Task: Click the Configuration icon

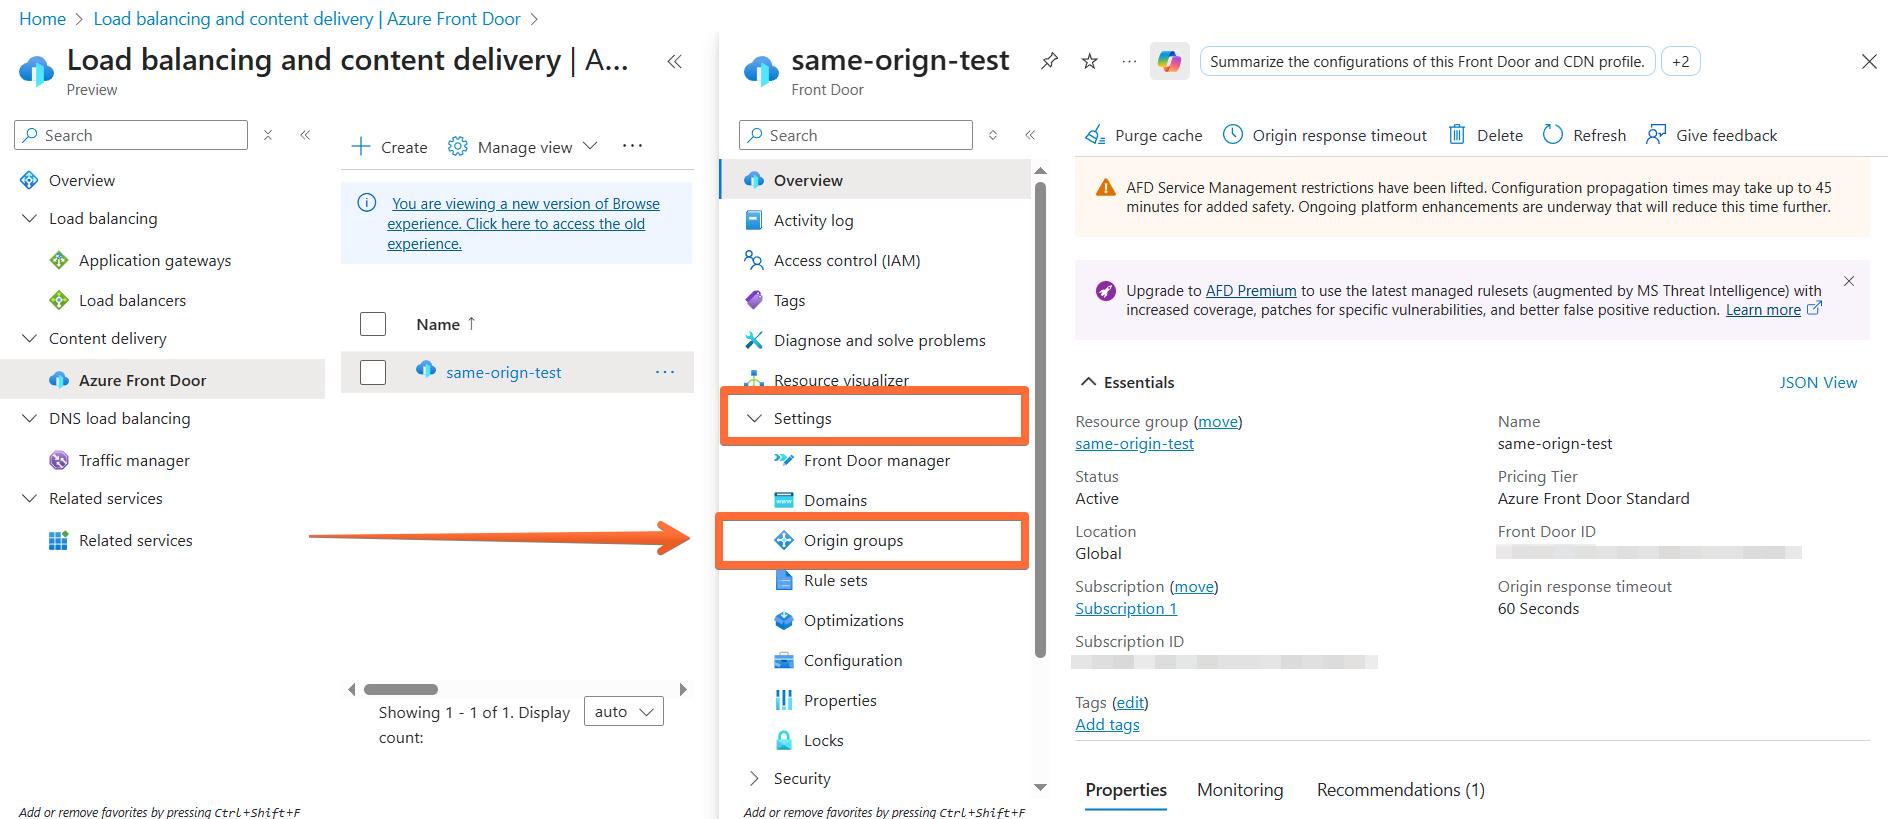Action: click(784, 660)
